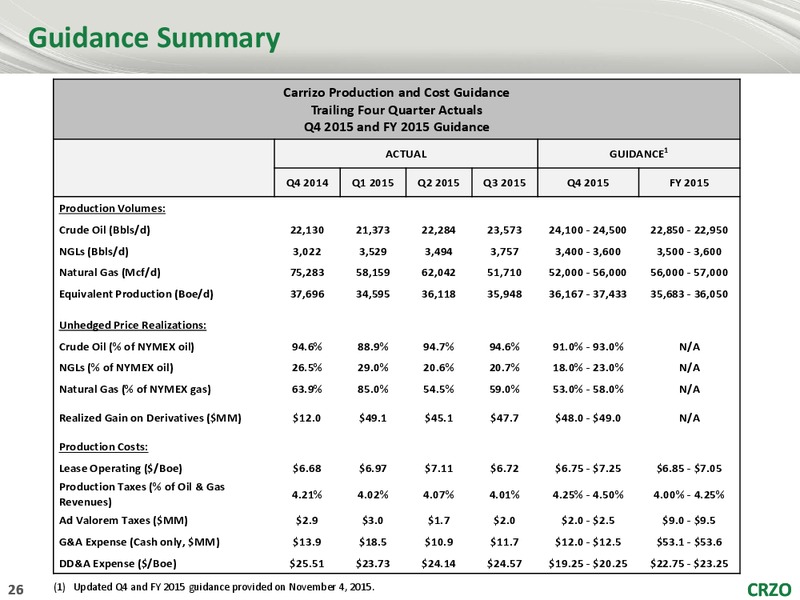Image resolution: width=800 pixels, height=600 pixels.
Task: Click the Unhedged Price Realizations heading
Action: click(x=133, y=326)
